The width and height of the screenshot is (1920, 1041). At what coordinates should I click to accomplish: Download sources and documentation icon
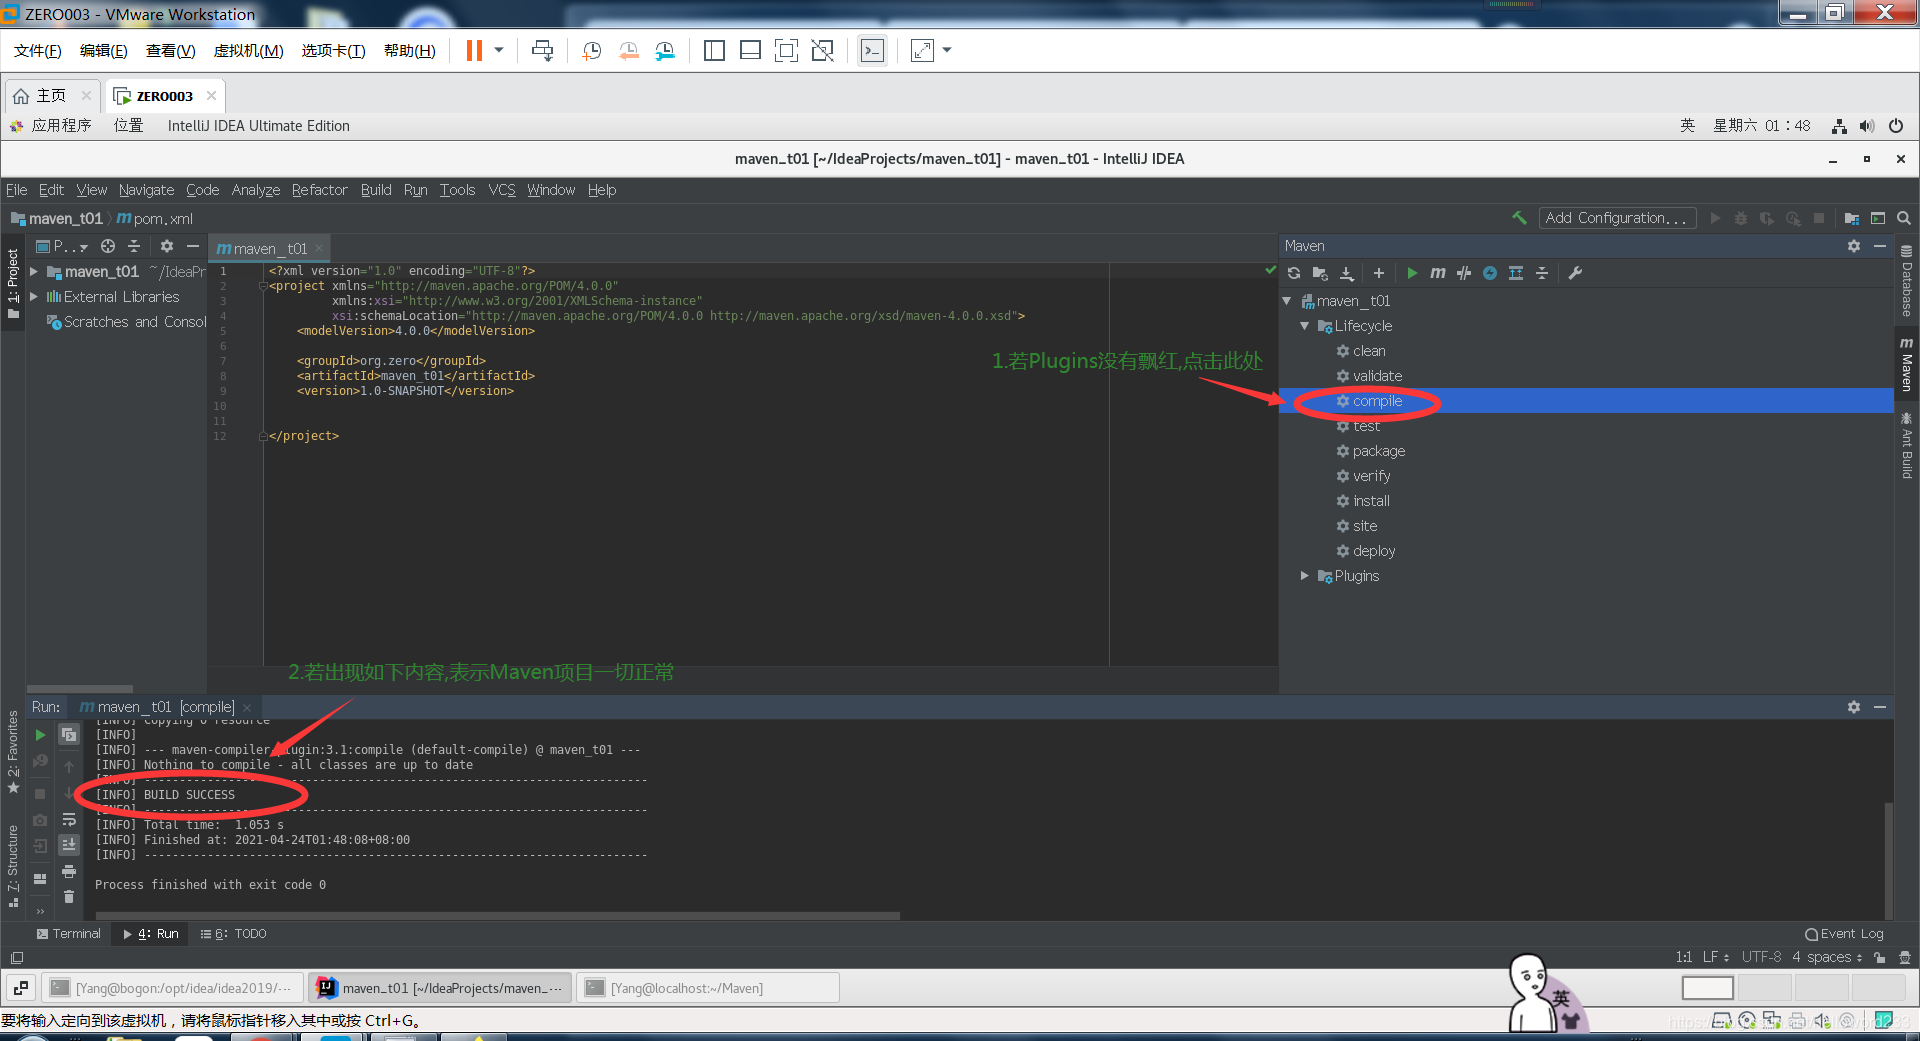(x=1347, y=273)
